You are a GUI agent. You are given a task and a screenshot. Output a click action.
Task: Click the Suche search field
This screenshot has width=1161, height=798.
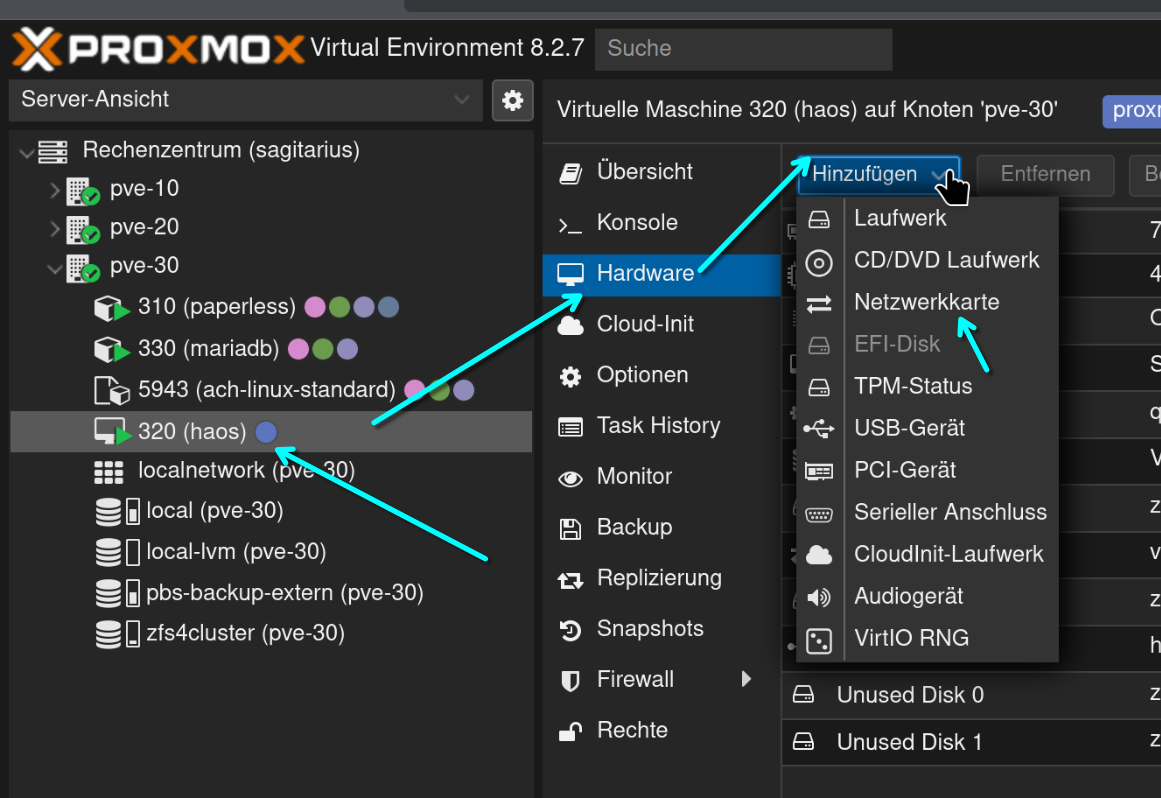pos(743,49)
